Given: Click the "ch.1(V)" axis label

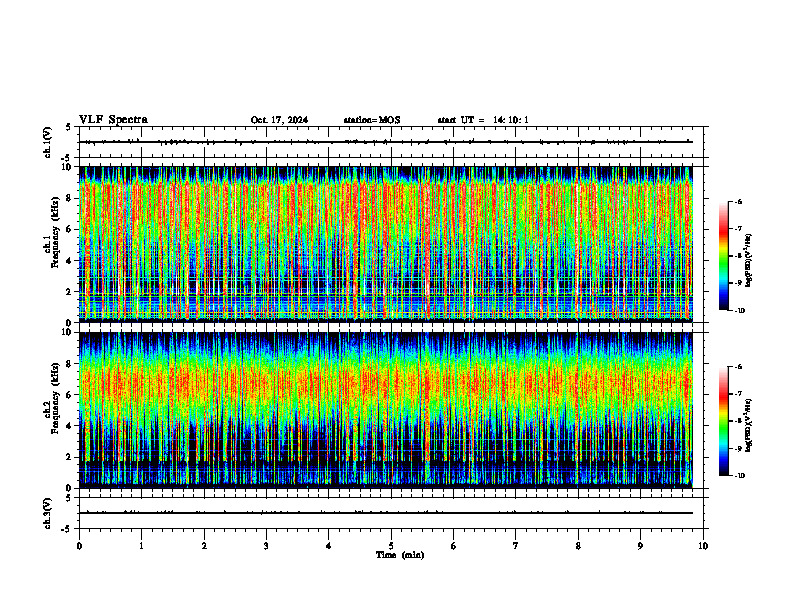Looking at the screenshot, I should [x=47, y=142].
